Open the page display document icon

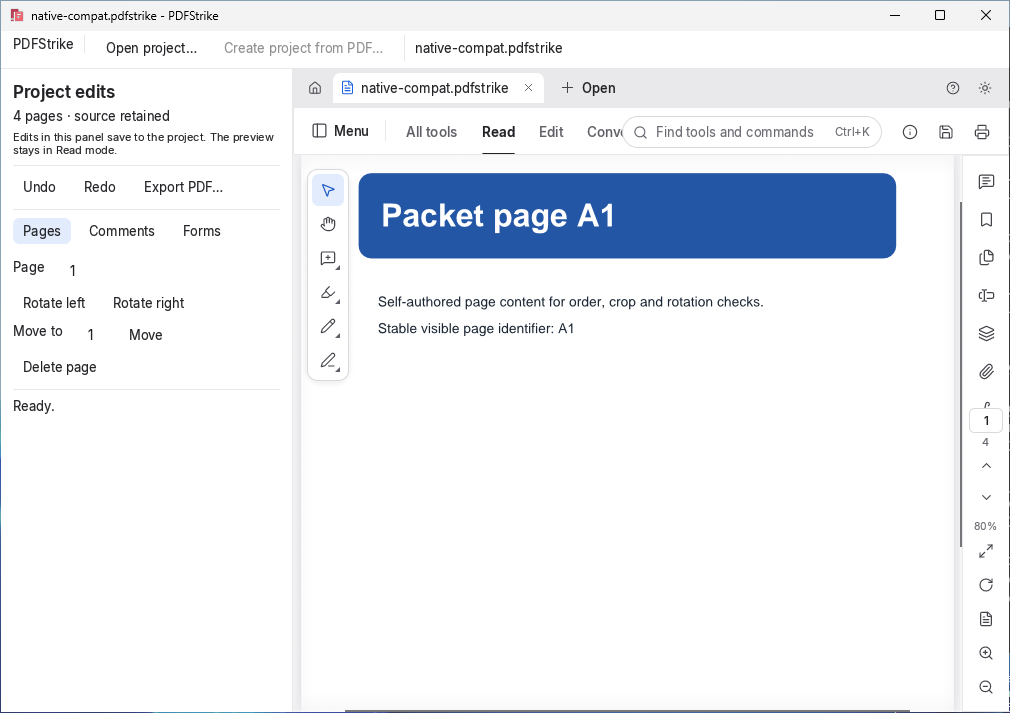(x=986, y=619)
